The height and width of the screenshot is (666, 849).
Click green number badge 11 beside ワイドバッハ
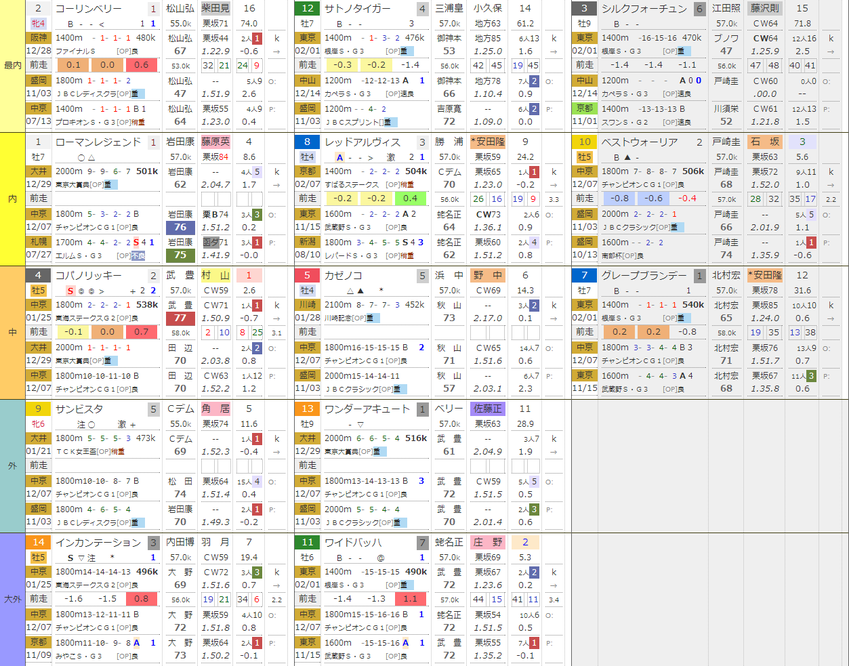pos(307,543)
